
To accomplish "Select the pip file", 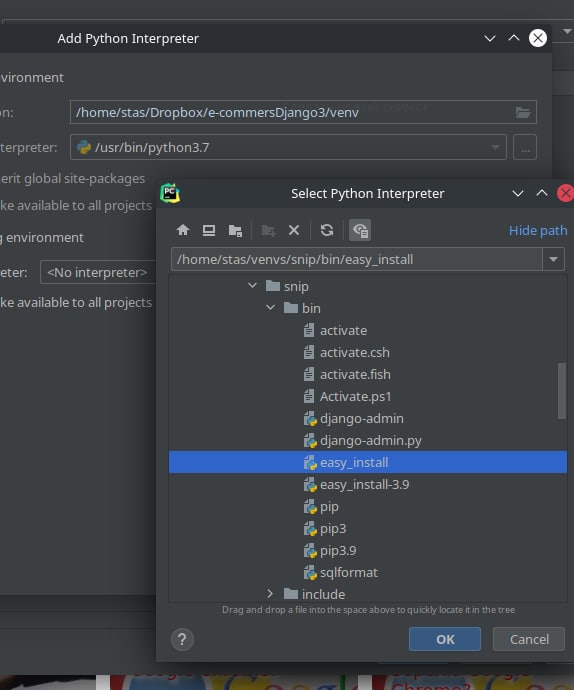I will pyautogui.click(x=368, y=506).
